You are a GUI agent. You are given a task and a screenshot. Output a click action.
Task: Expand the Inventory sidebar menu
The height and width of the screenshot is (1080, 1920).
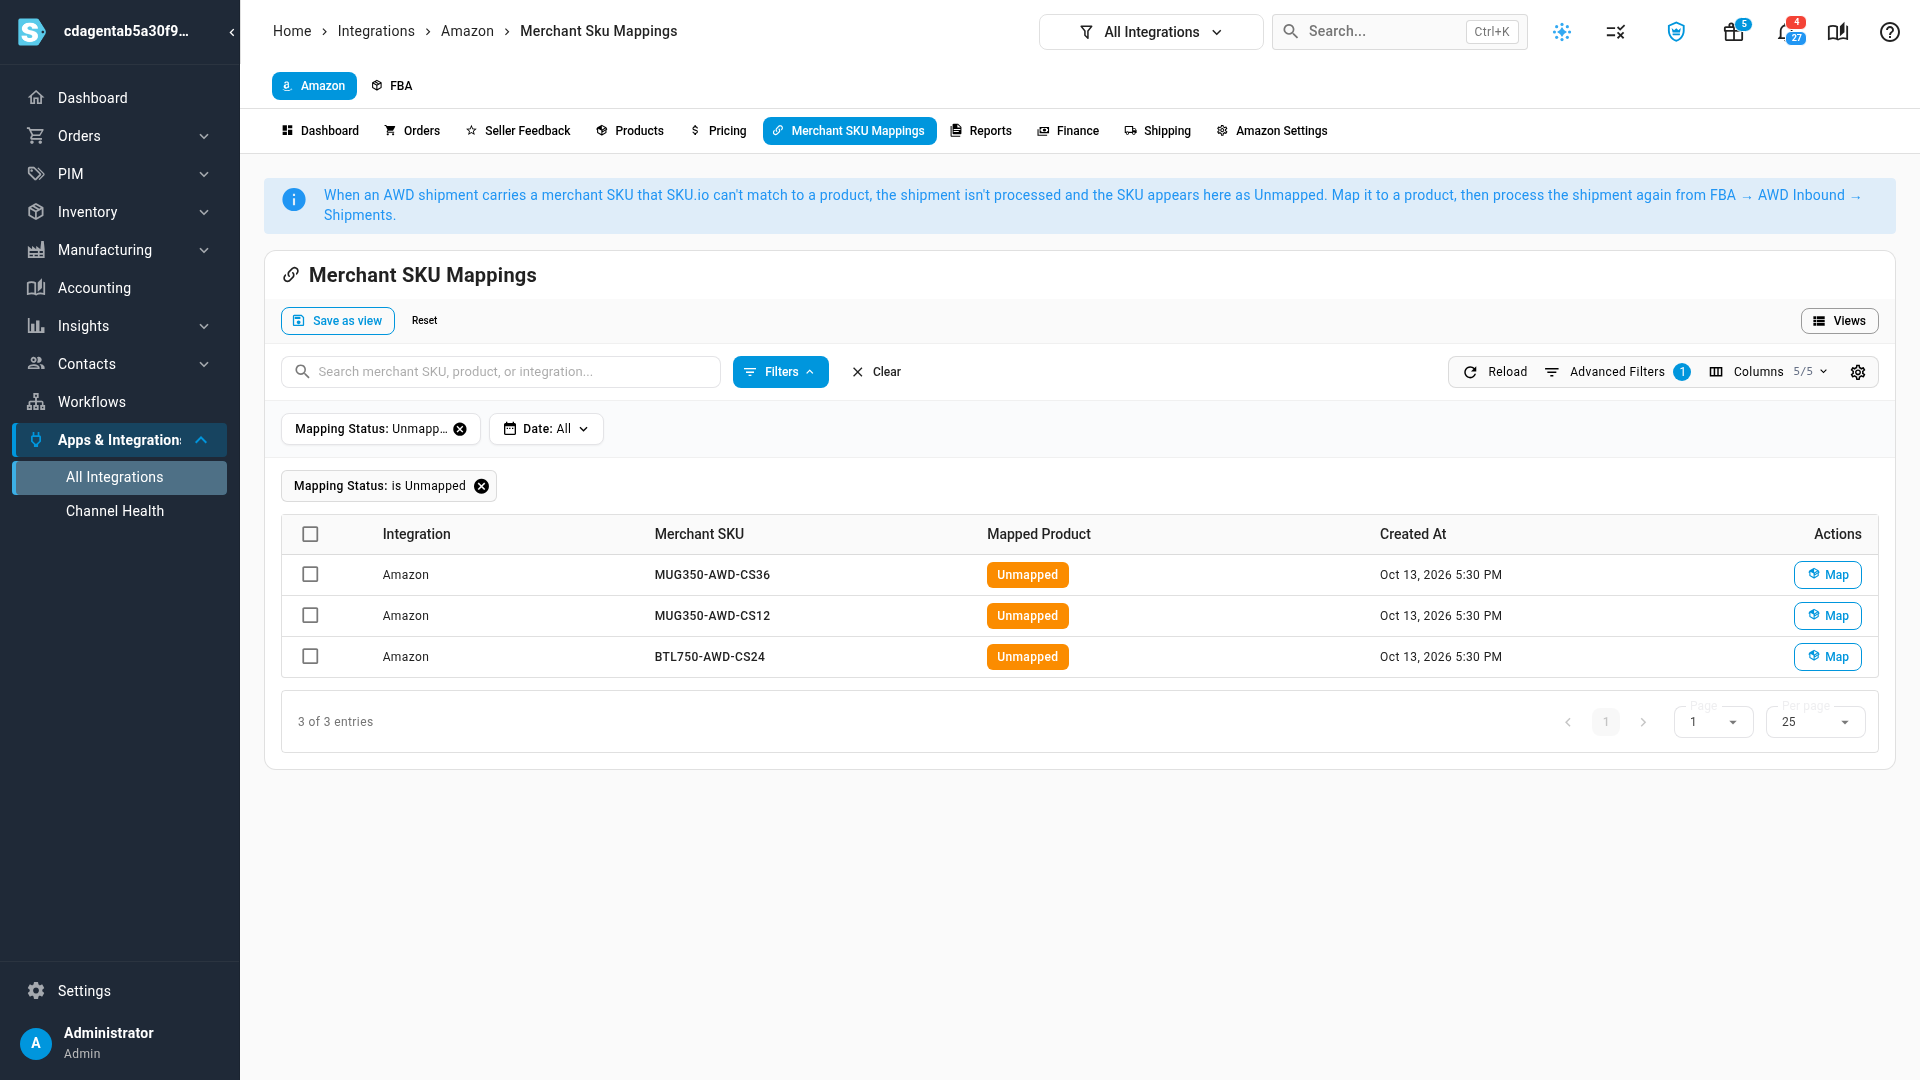pos(120,212)
